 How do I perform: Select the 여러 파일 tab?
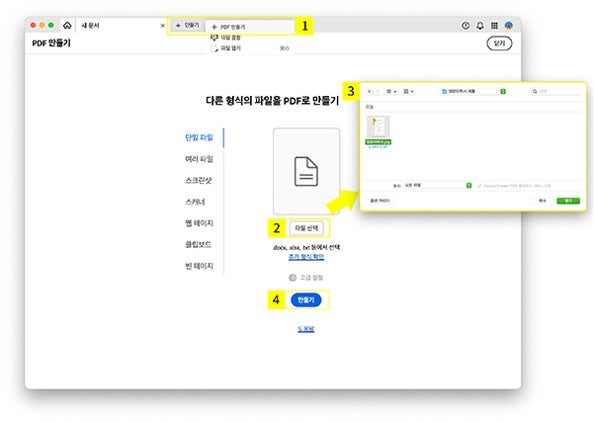[199, 159]
